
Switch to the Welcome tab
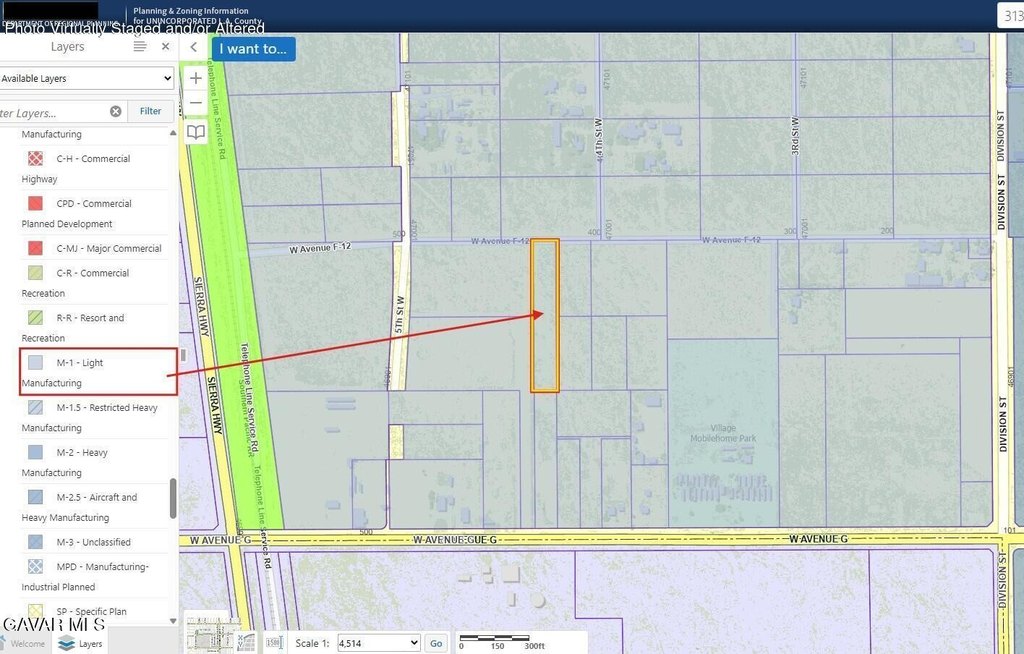pyautogui.click(x=27, y=644)
